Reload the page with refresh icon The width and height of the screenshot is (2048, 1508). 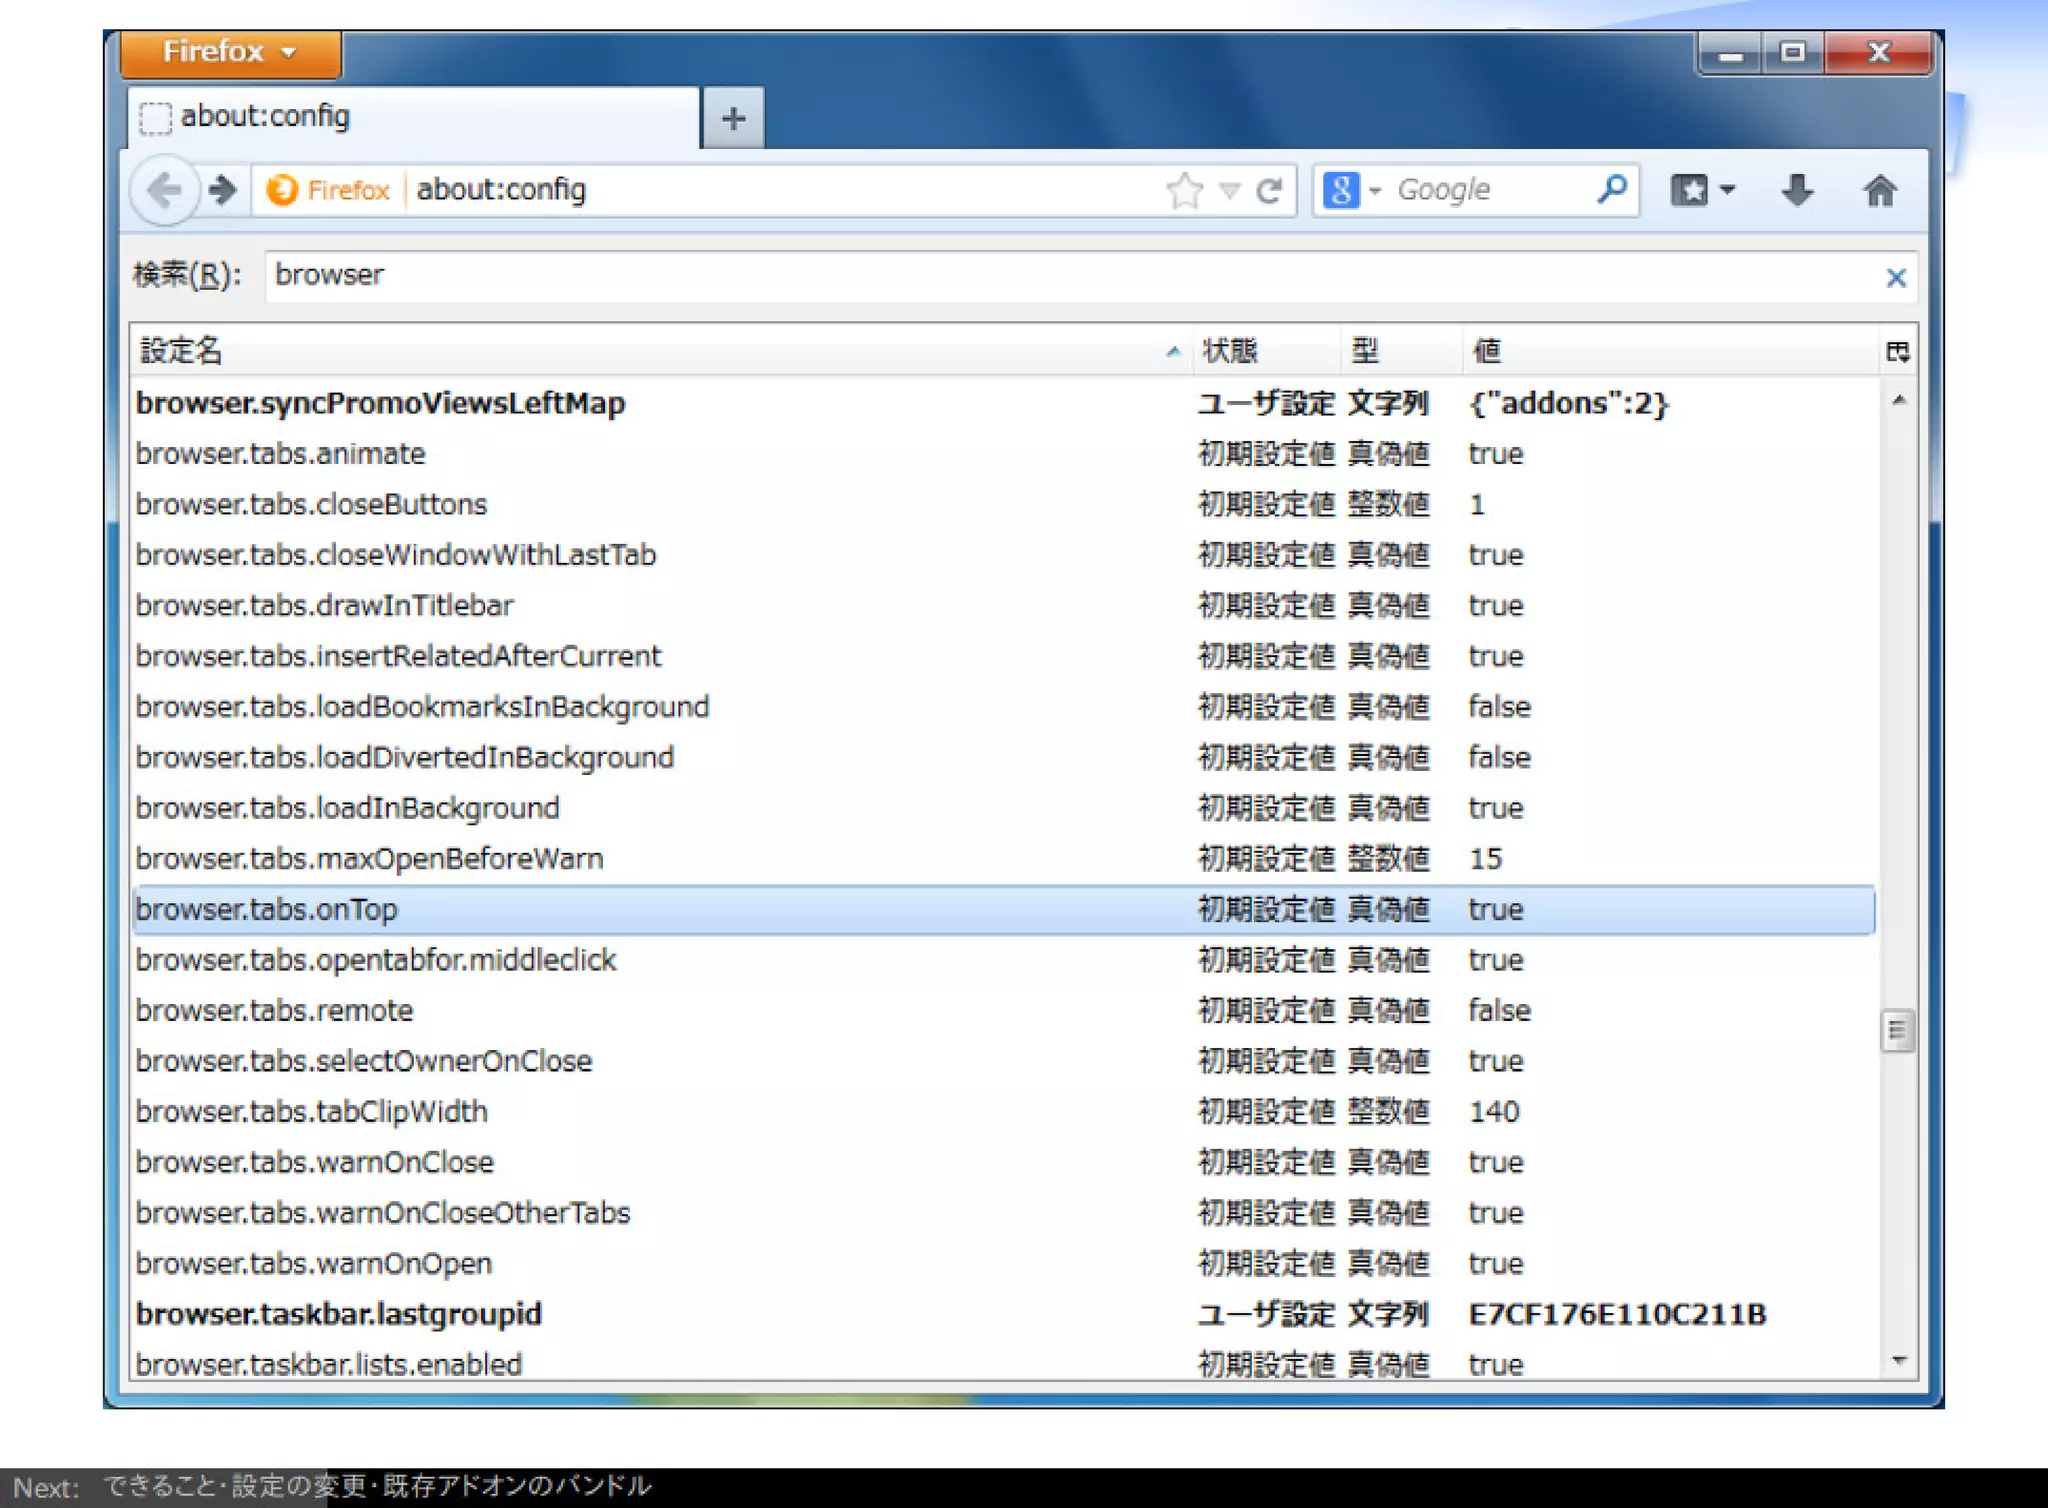pos(1270,190)
